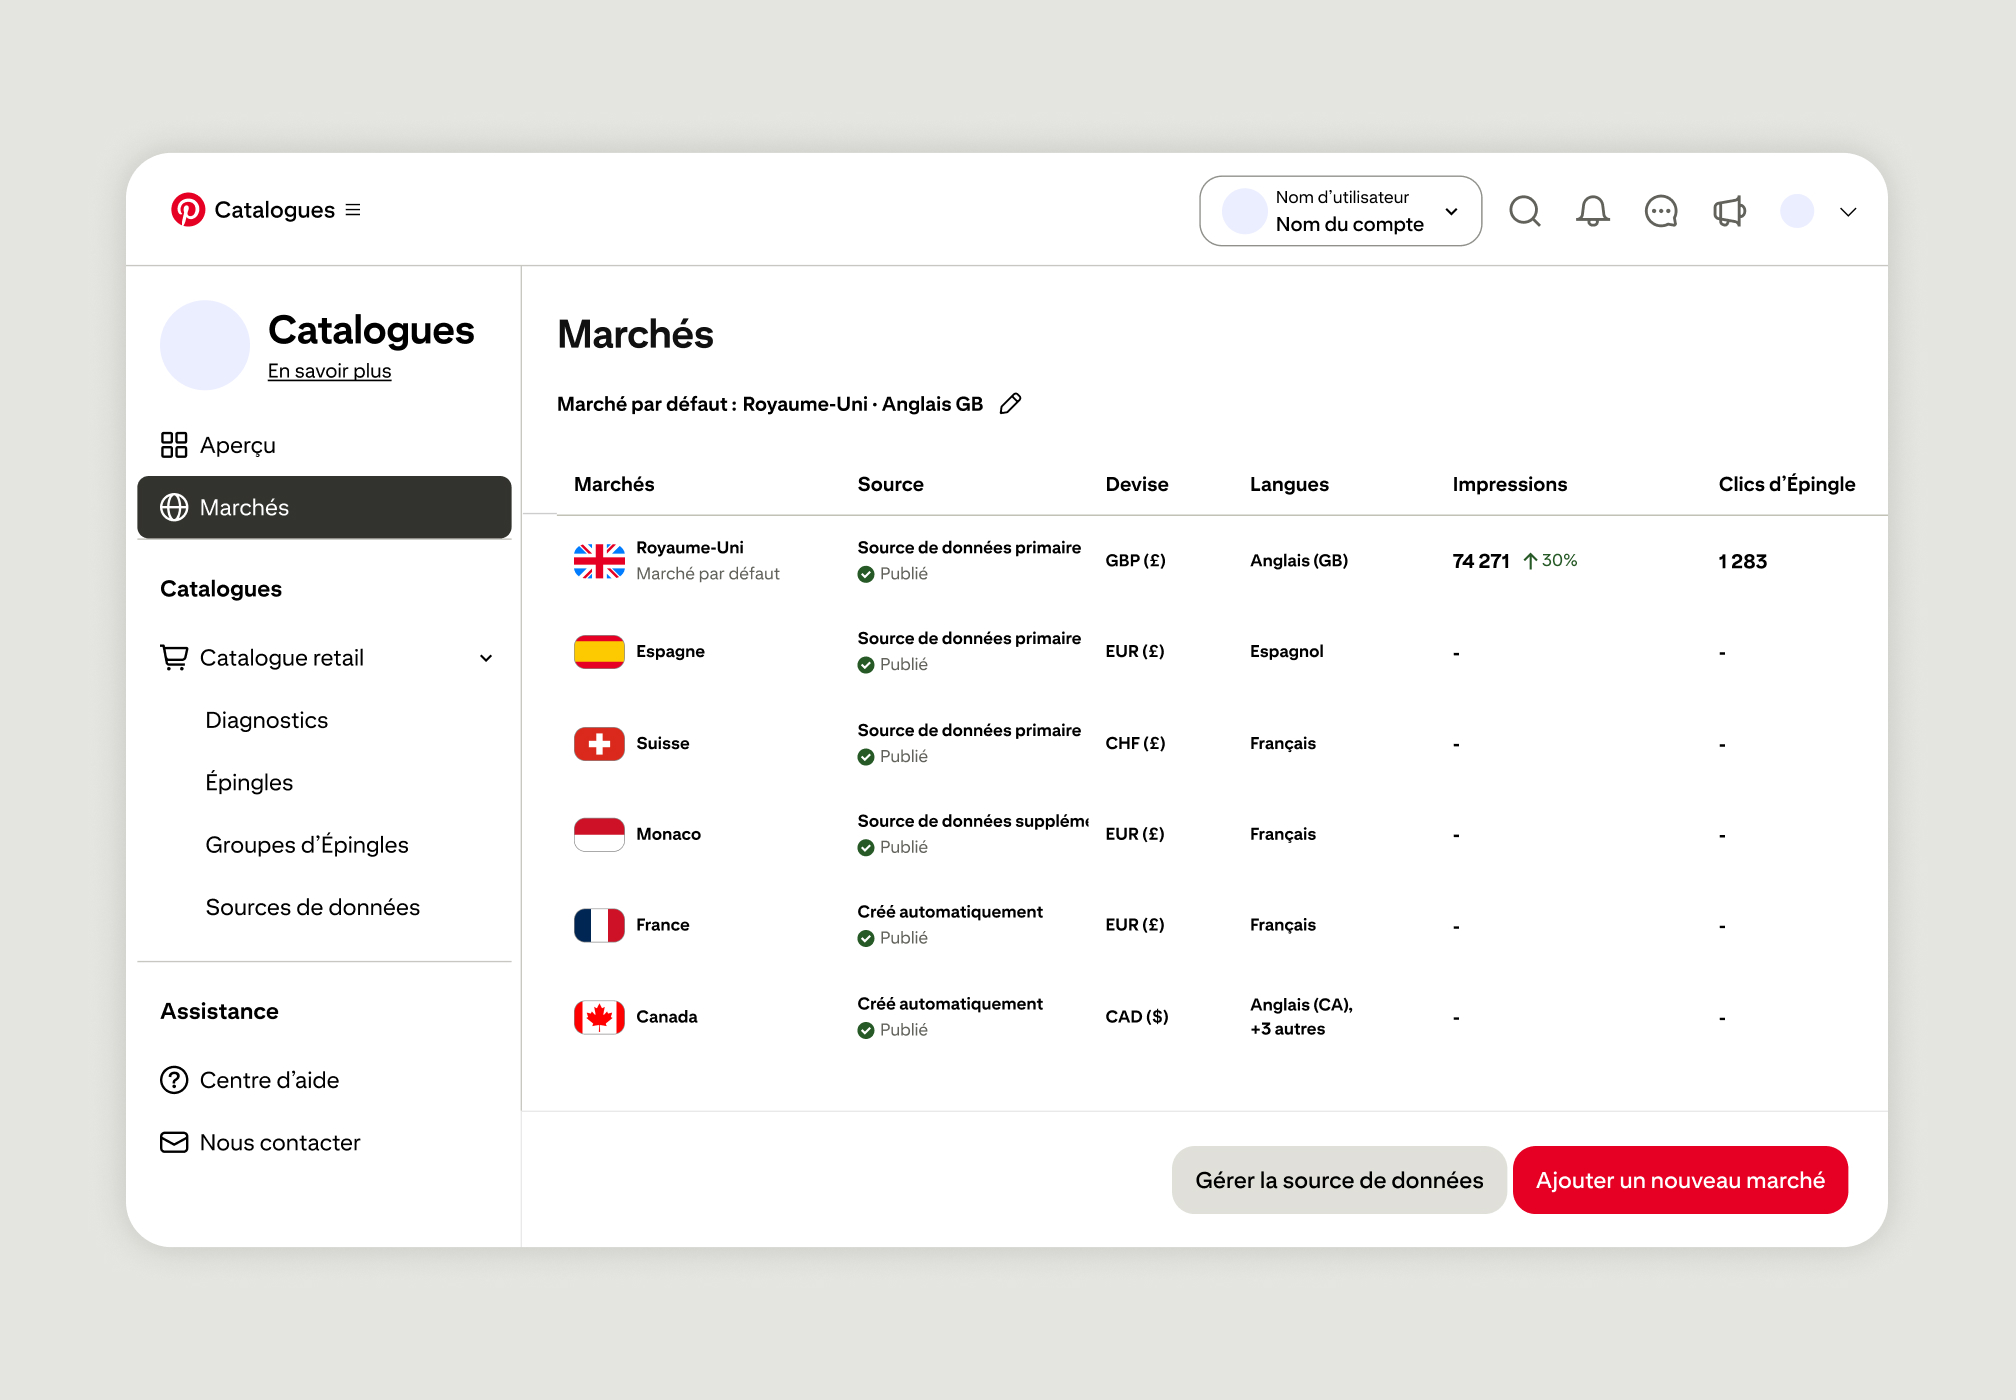Click 'Anglais (CA), +3 autres' languages cell

tap(1301, 1017)
